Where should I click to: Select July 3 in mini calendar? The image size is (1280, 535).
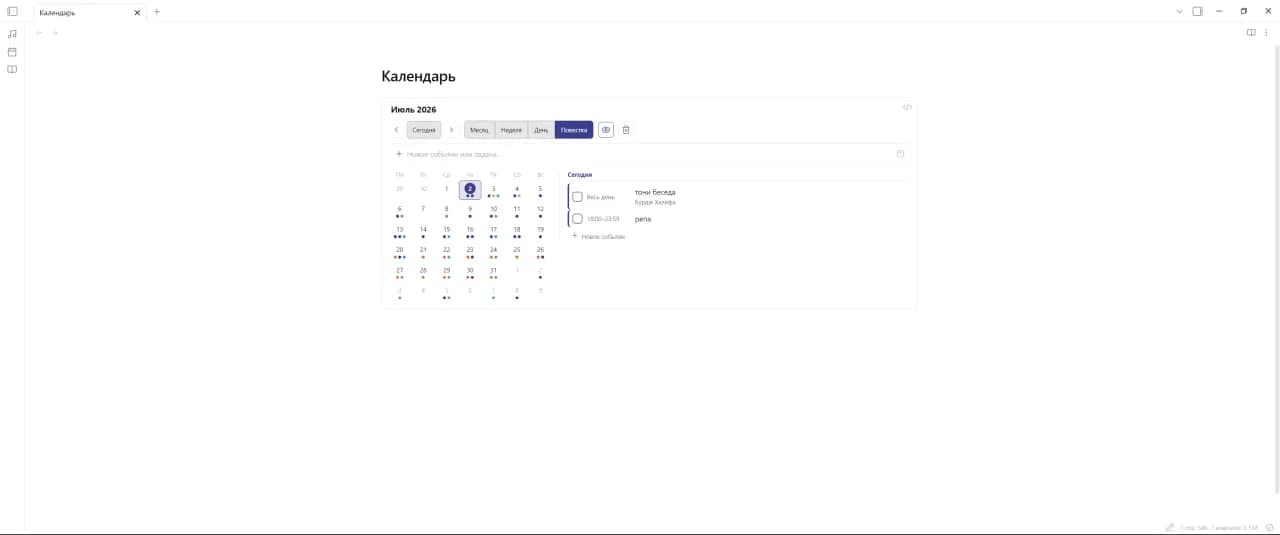coord(493,189)
